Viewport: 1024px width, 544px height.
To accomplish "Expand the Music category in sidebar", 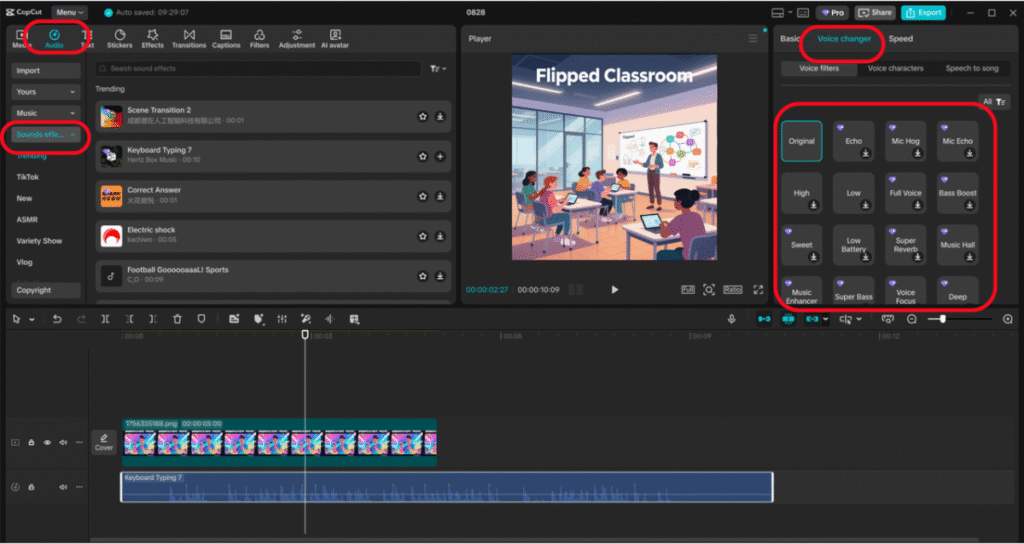I will coord(46,113).
